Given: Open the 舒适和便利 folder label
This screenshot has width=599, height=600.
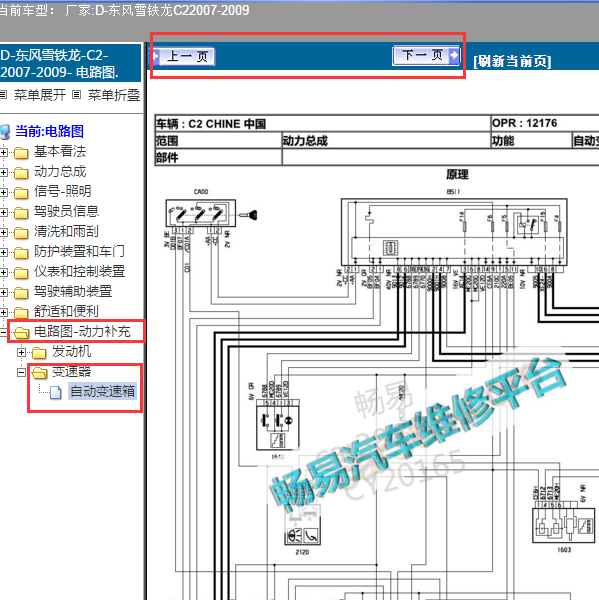Looking at the screenshot, I should (67, 311).
